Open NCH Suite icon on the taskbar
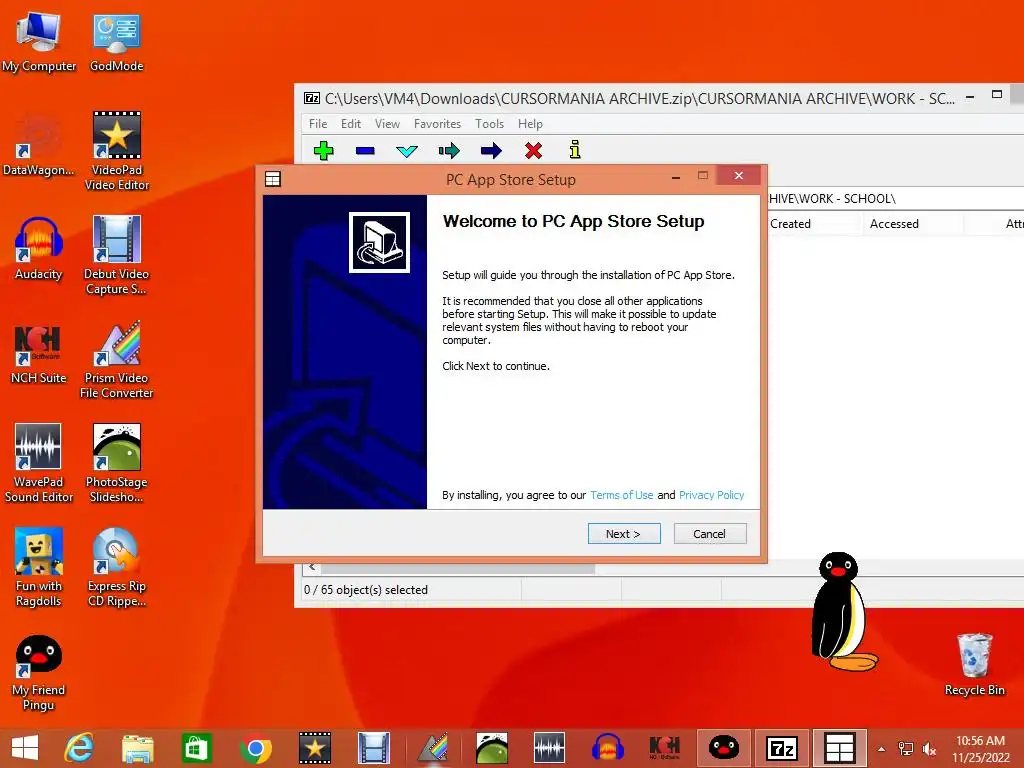 pos(665,748)
